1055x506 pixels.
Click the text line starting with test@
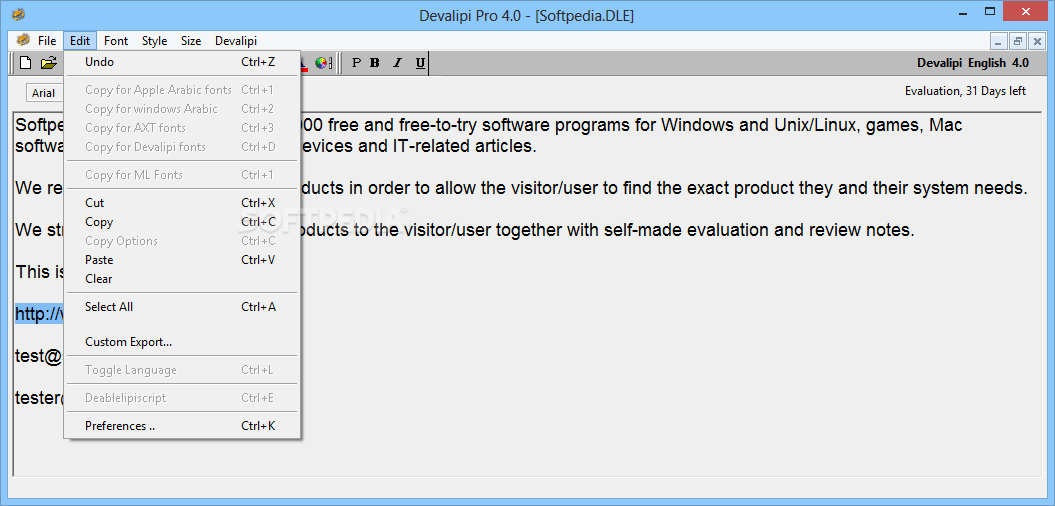(38, 356)
